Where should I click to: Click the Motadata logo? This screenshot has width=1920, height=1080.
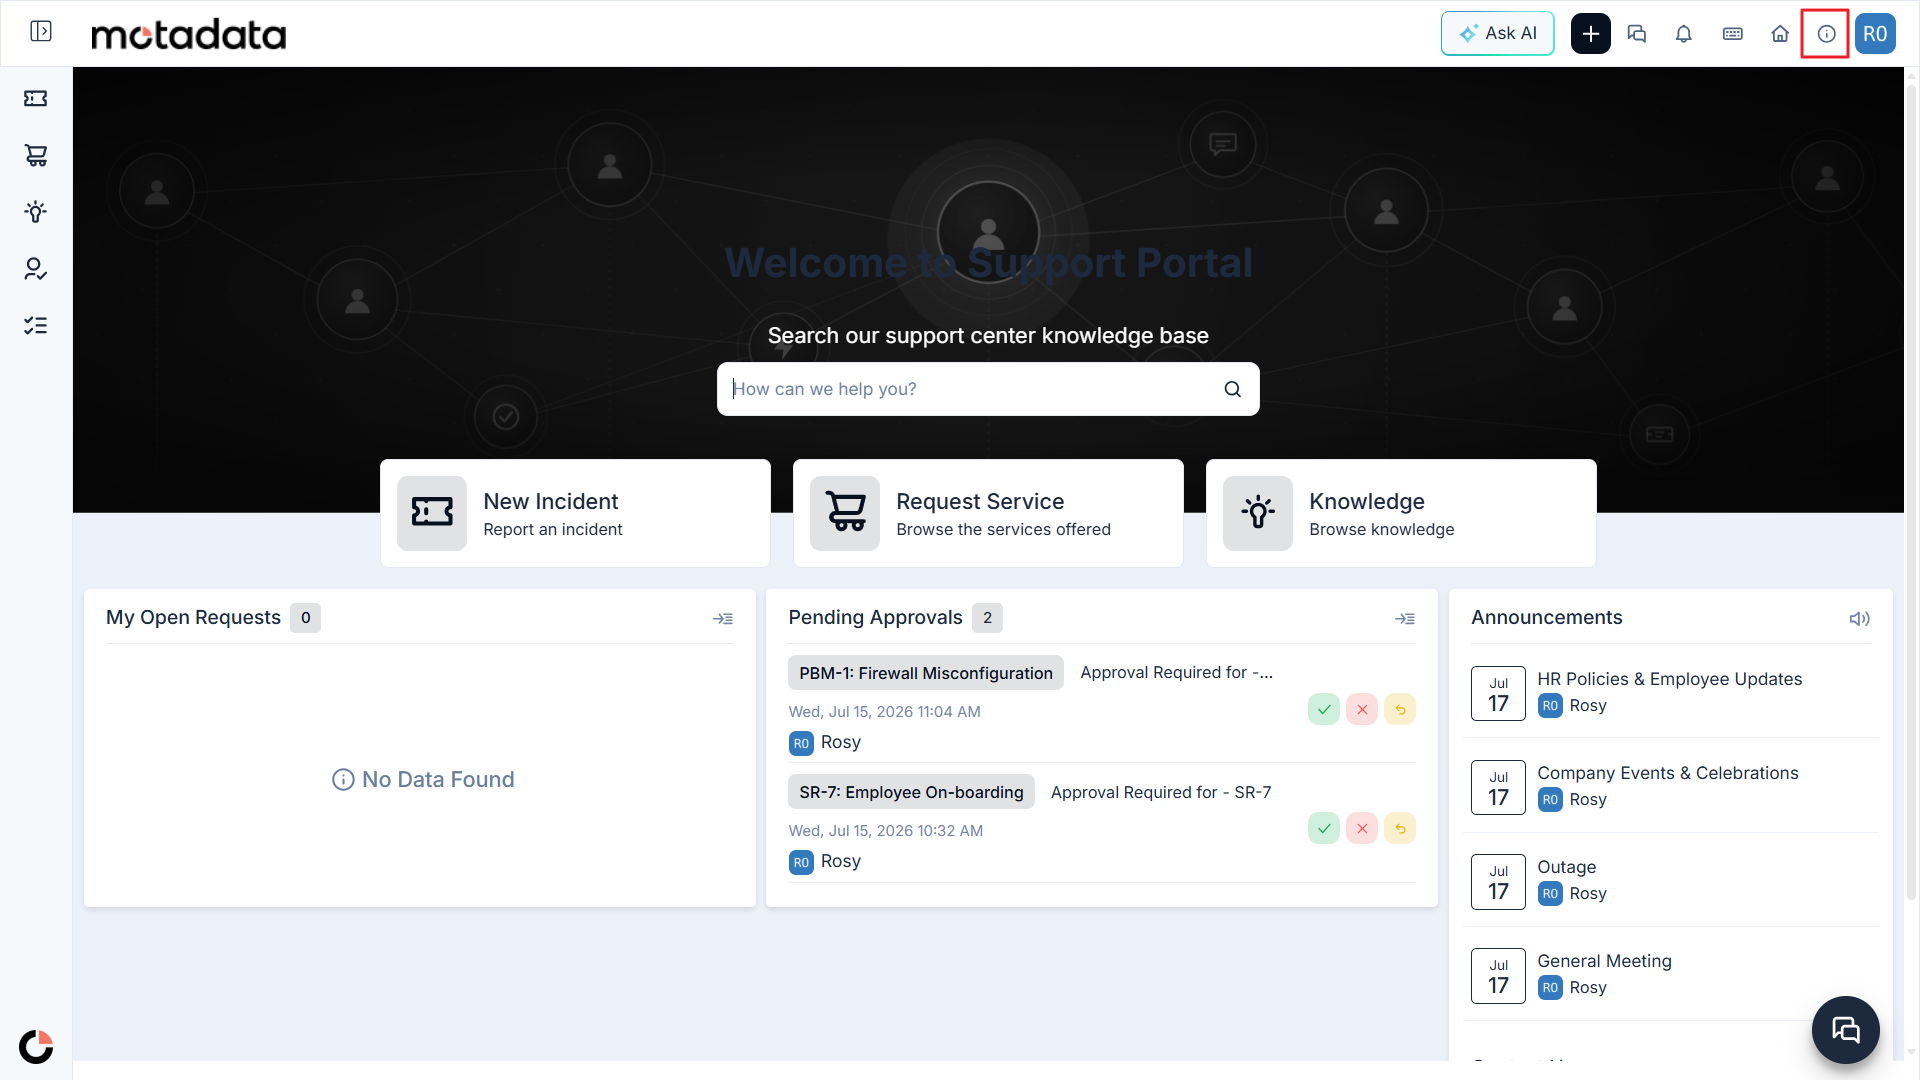tap(188, 34)
